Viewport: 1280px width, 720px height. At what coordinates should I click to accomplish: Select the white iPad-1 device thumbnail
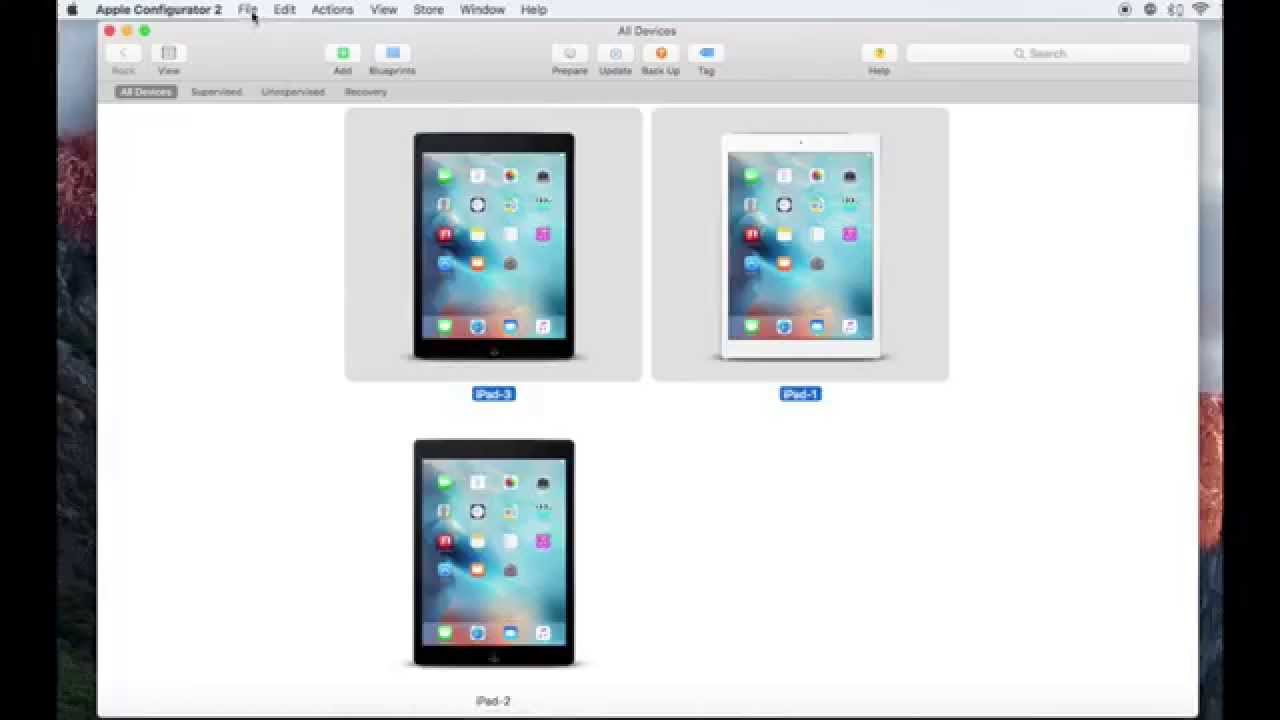[801, 246]
